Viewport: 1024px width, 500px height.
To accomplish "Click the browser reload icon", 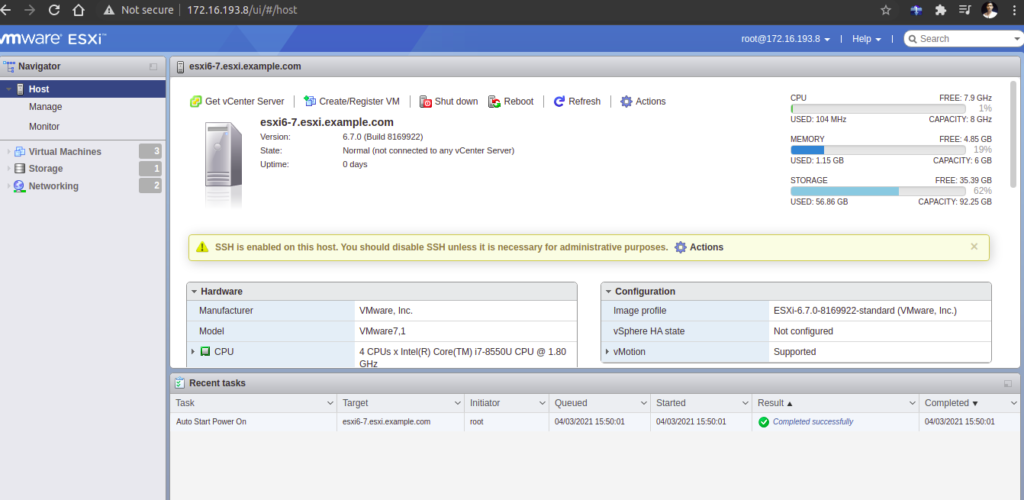I will (x=54, y=10).
